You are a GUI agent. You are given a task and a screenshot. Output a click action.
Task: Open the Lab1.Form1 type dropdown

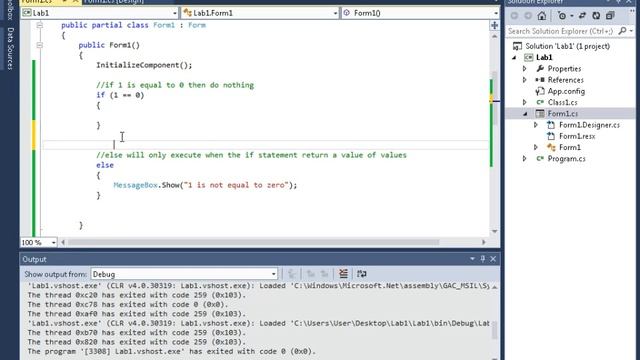[x=335, y=13]
